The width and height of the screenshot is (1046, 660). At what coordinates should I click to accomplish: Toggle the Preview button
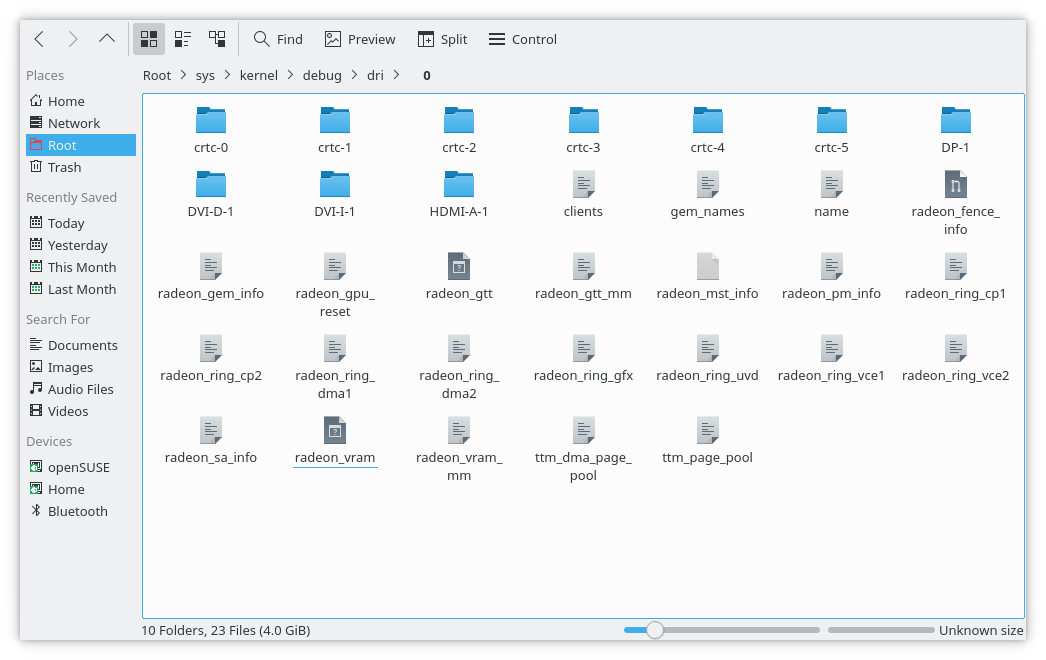tap(359, 39)
